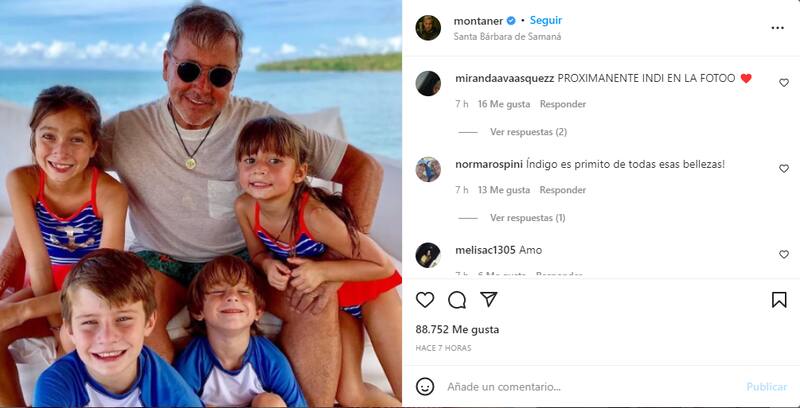
Task: Like melisac1305's comment
Action: point(784,255)
